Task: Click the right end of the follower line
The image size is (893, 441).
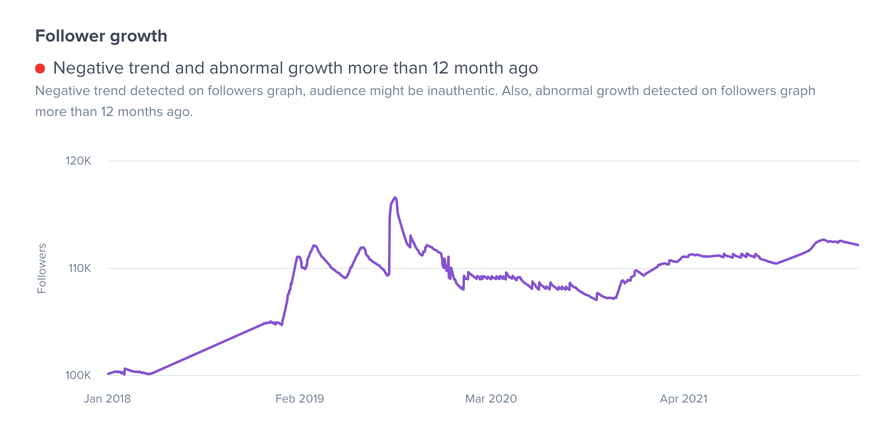Action: (857, 245)
